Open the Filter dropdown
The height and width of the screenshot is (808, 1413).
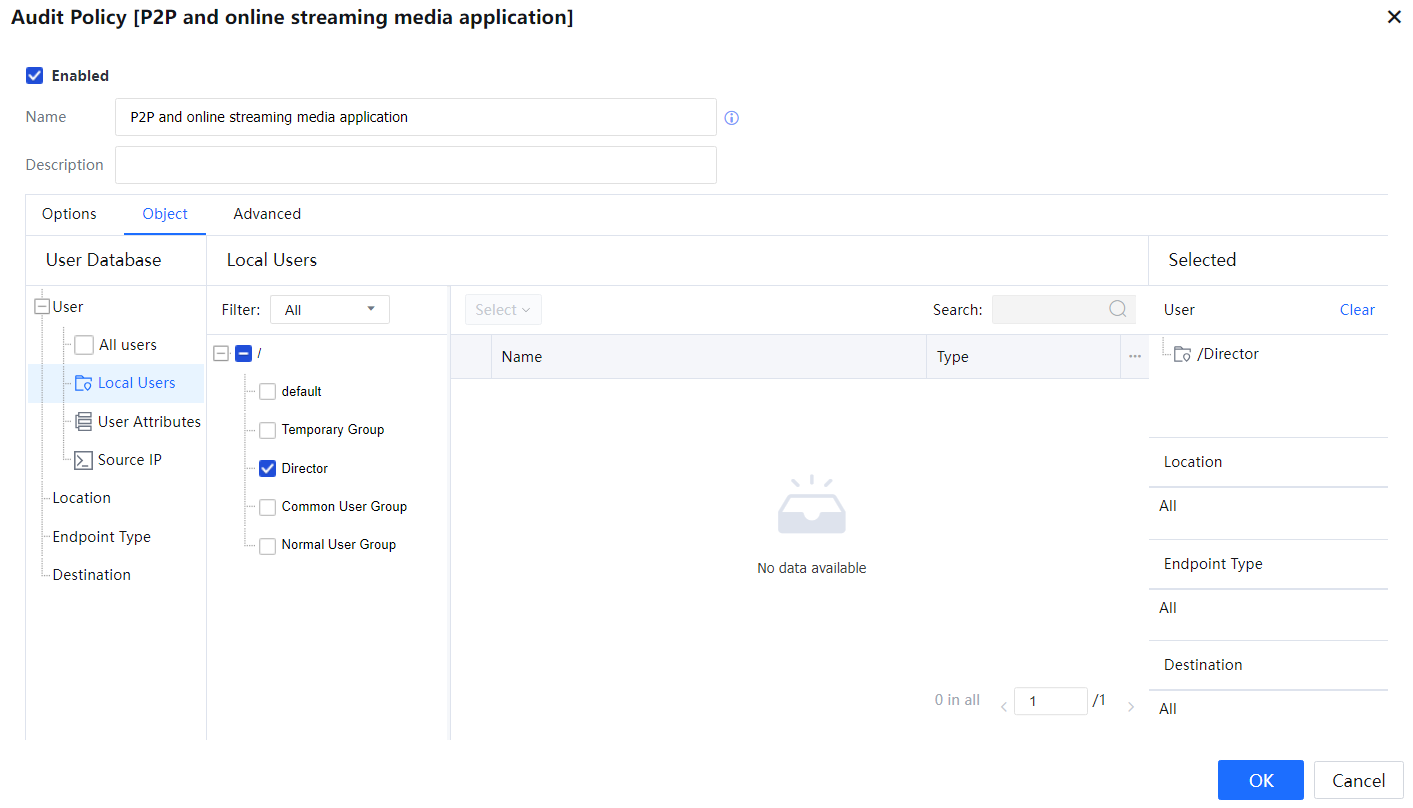(x=330, y=310)
